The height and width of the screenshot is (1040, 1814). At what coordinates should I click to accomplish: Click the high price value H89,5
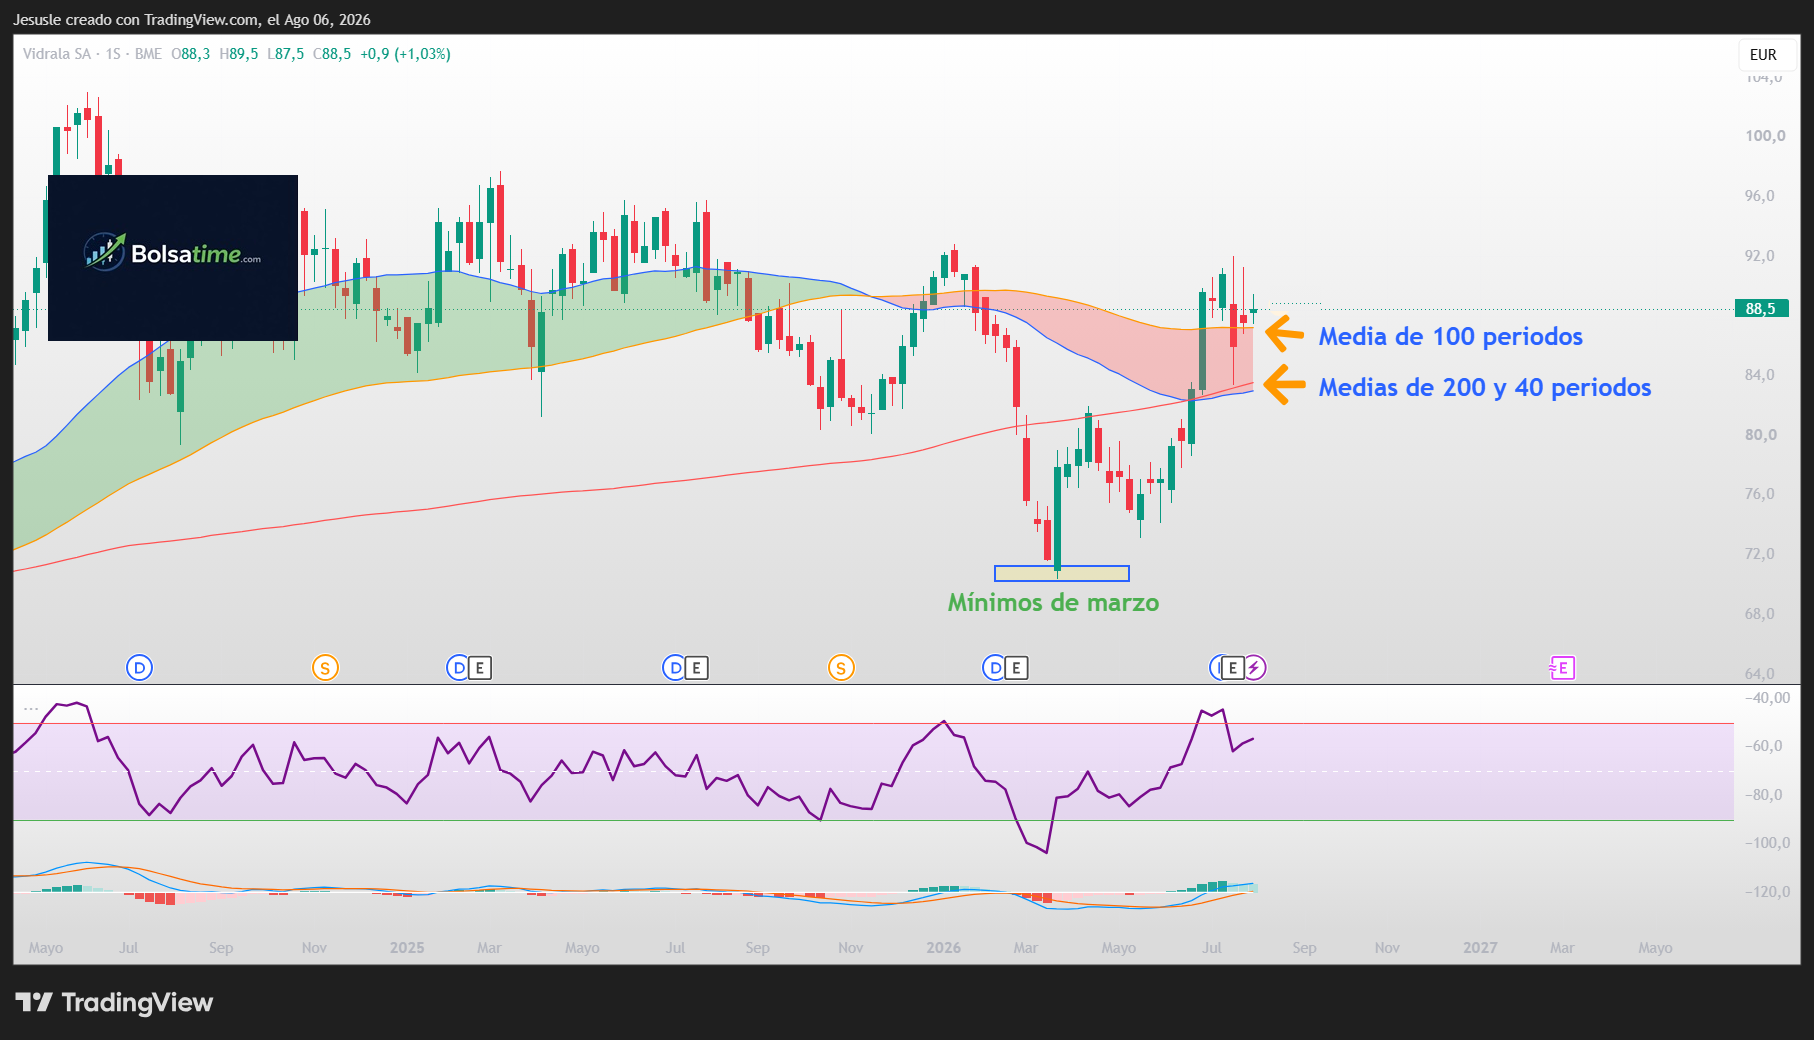(x=239, y=54)
